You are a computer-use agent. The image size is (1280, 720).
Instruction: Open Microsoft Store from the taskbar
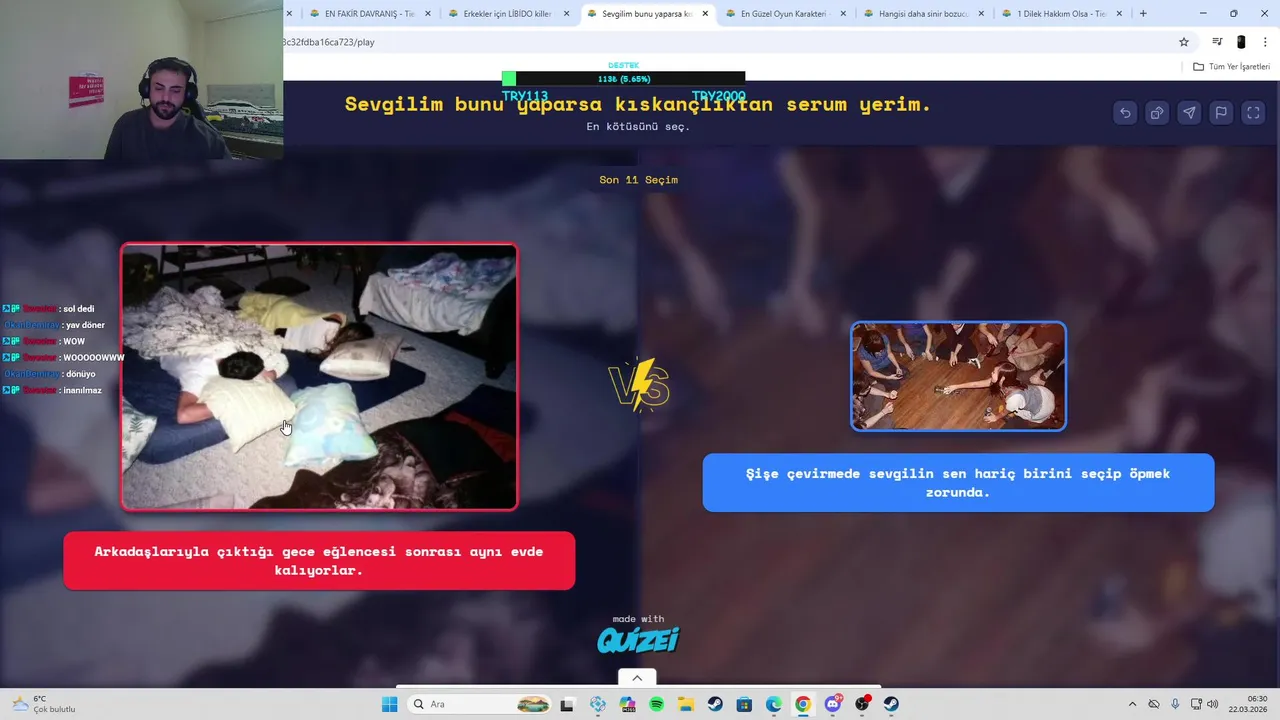[744, 704]
